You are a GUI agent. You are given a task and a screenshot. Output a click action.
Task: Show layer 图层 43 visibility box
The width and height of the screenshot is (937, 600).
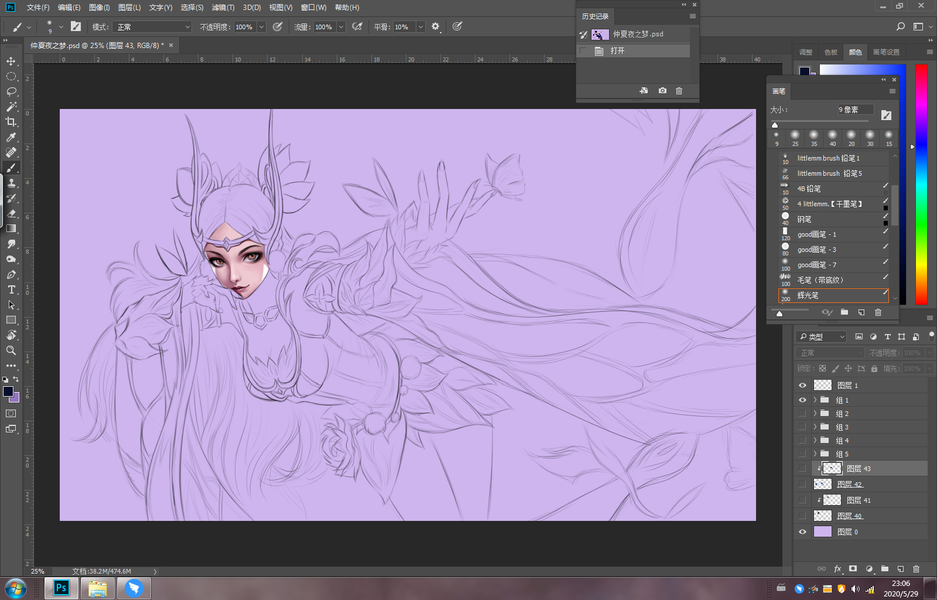point(802,469)
